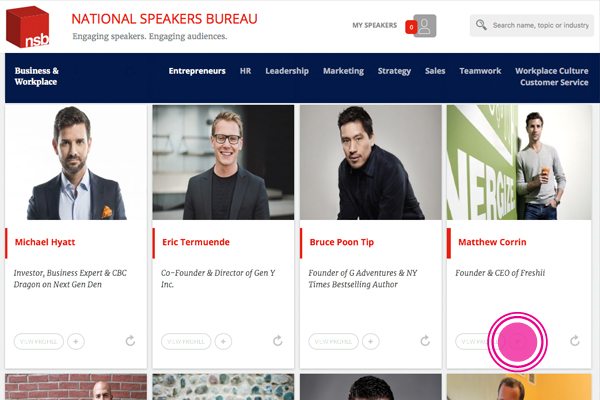This screenshot has height=400, width=600.
Task: Click Michael Hyatt's portrait photo
Action: [76, 162]
